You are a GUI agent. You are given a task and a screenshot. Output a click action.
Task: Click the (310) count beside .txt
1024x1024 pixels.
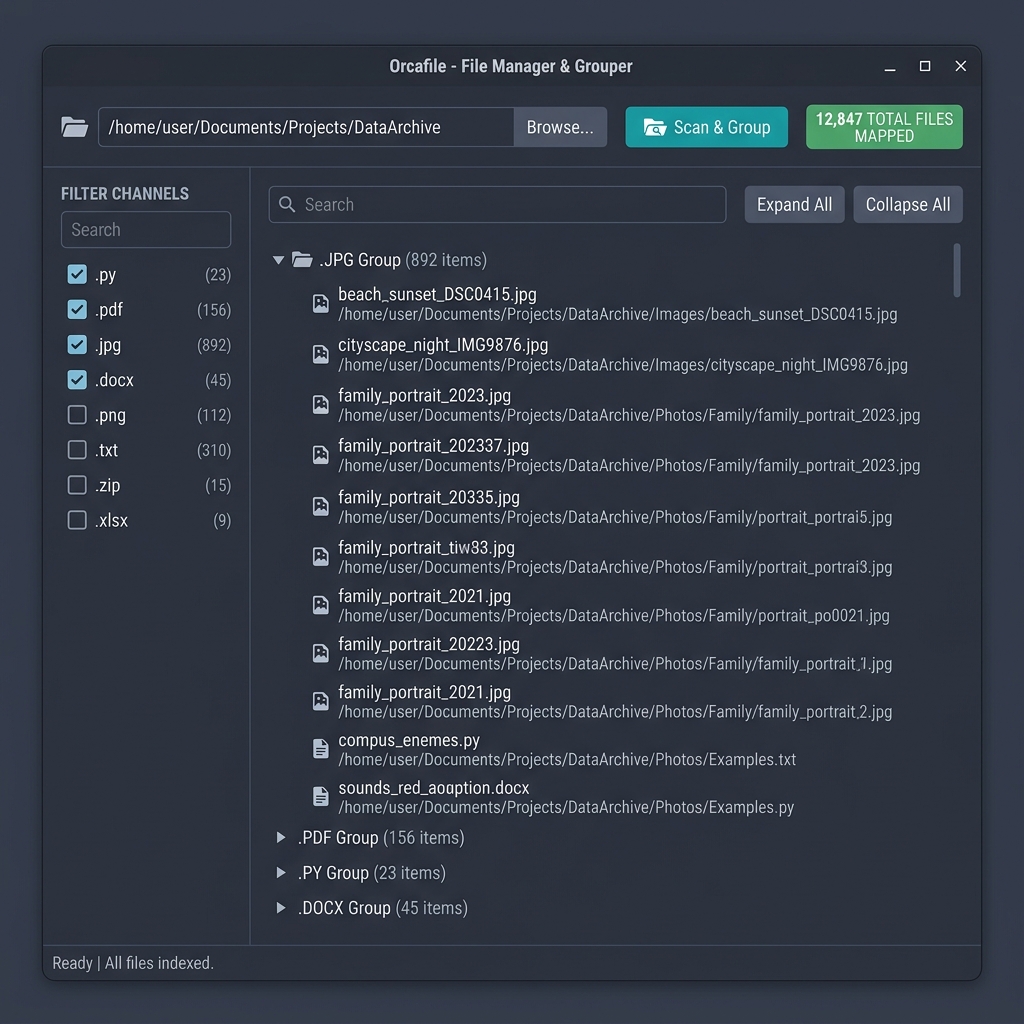[x=214, y=450]
